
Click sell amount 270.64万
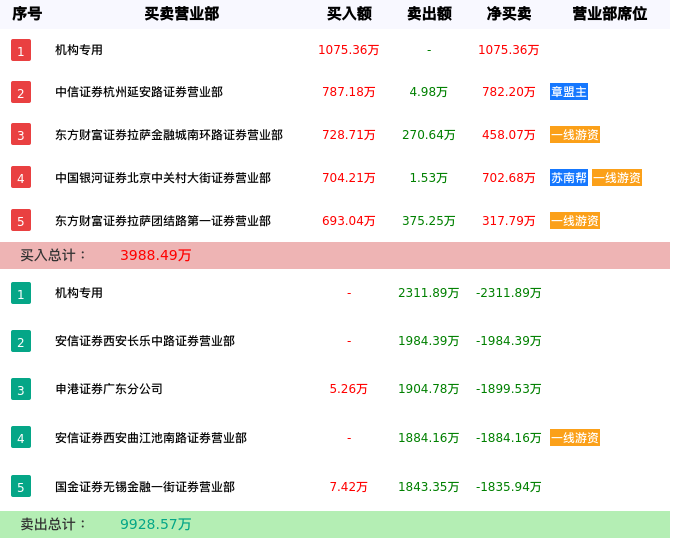[x=429, y=134]
